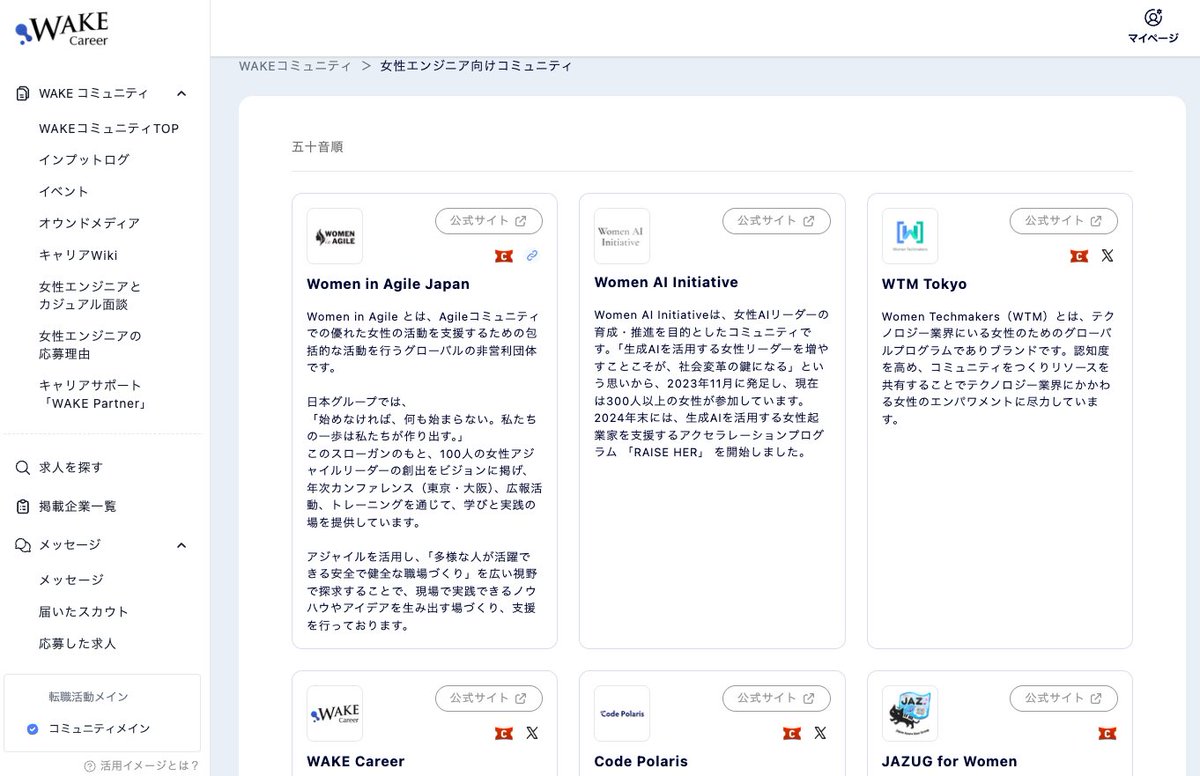
Task: Select 転職活動メイン mode
Action: [88, 697]
